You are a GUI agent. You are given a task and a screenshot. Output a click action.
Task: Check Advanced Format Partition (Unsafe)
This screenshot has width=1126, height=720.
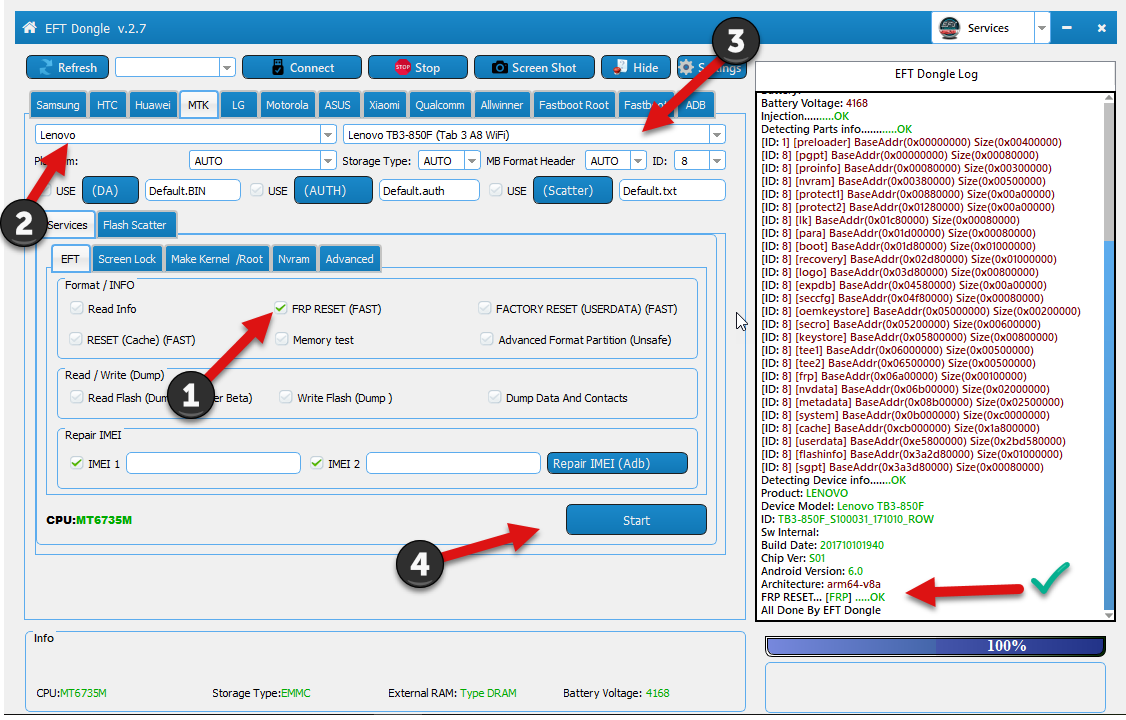tap(487, 339)
